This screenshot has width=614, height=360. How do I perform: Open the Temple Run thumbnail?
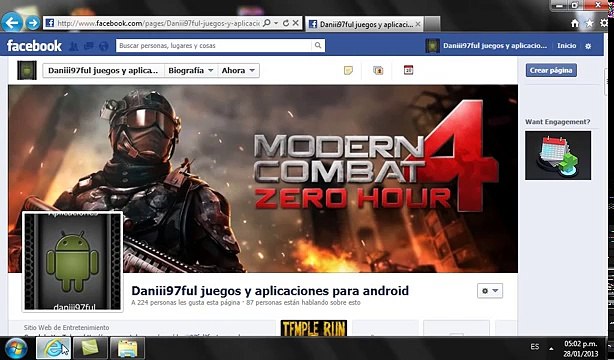click(314, 328)
